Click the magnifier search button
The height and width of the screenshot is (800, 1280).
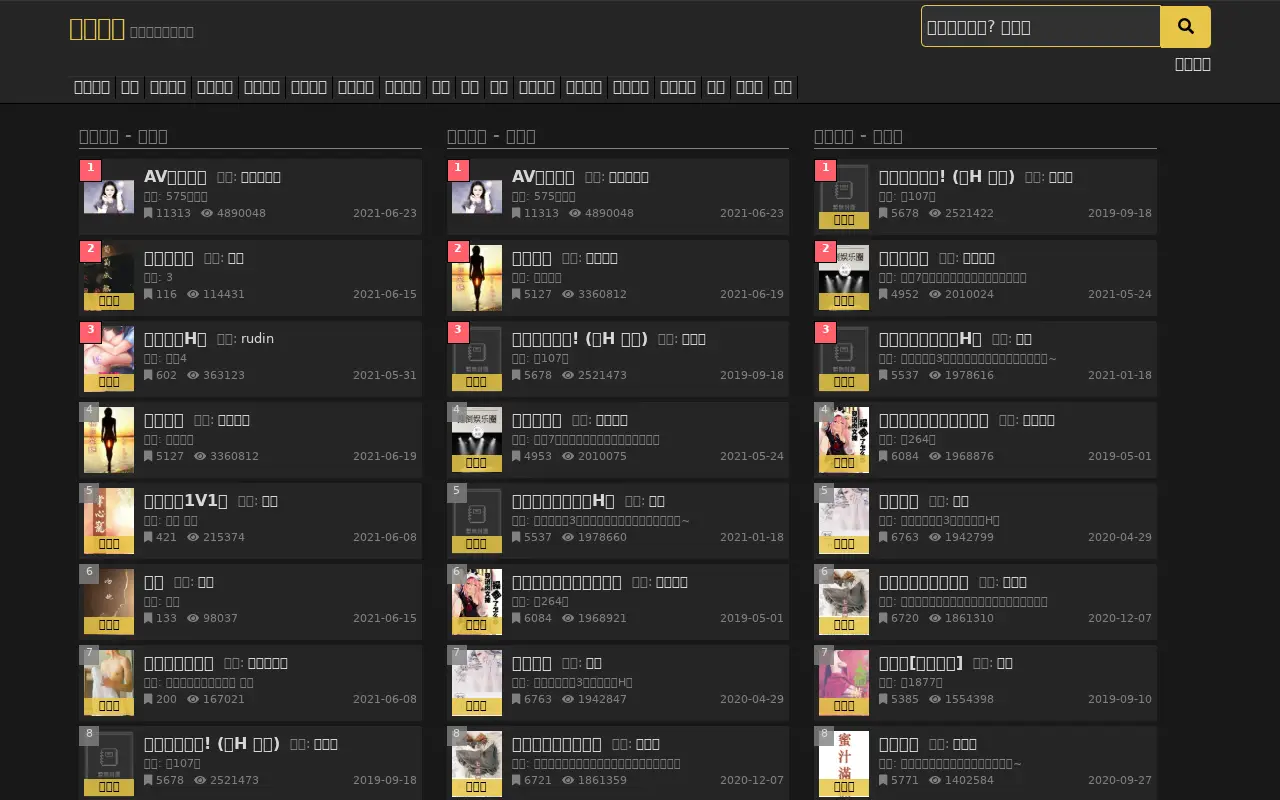(1186, 27)
